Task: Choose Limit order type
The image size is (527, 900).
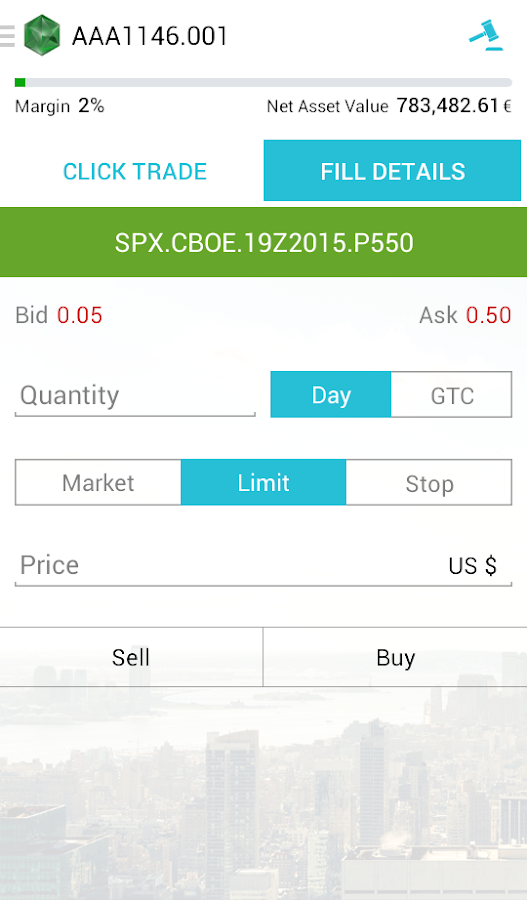Action: pos(264,483)
